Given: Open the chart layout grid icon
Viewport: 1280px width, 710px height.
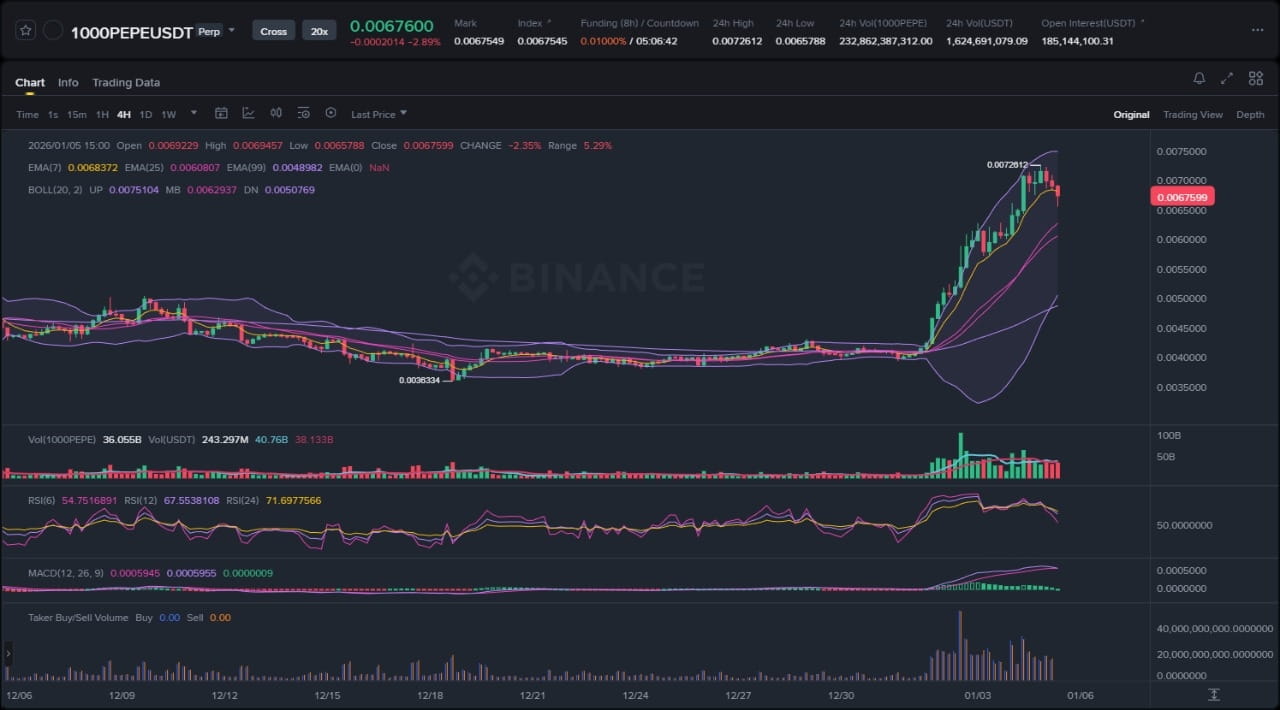Looking at the screenshot, I should [x=1255, y=78].
